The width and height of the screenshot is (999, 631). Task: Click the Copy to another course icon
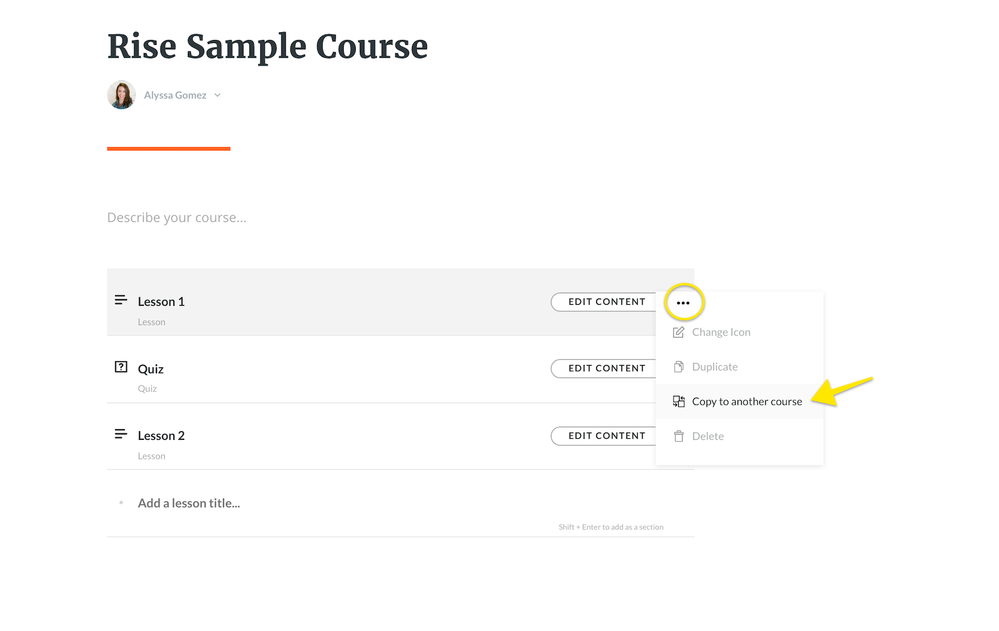679,401
